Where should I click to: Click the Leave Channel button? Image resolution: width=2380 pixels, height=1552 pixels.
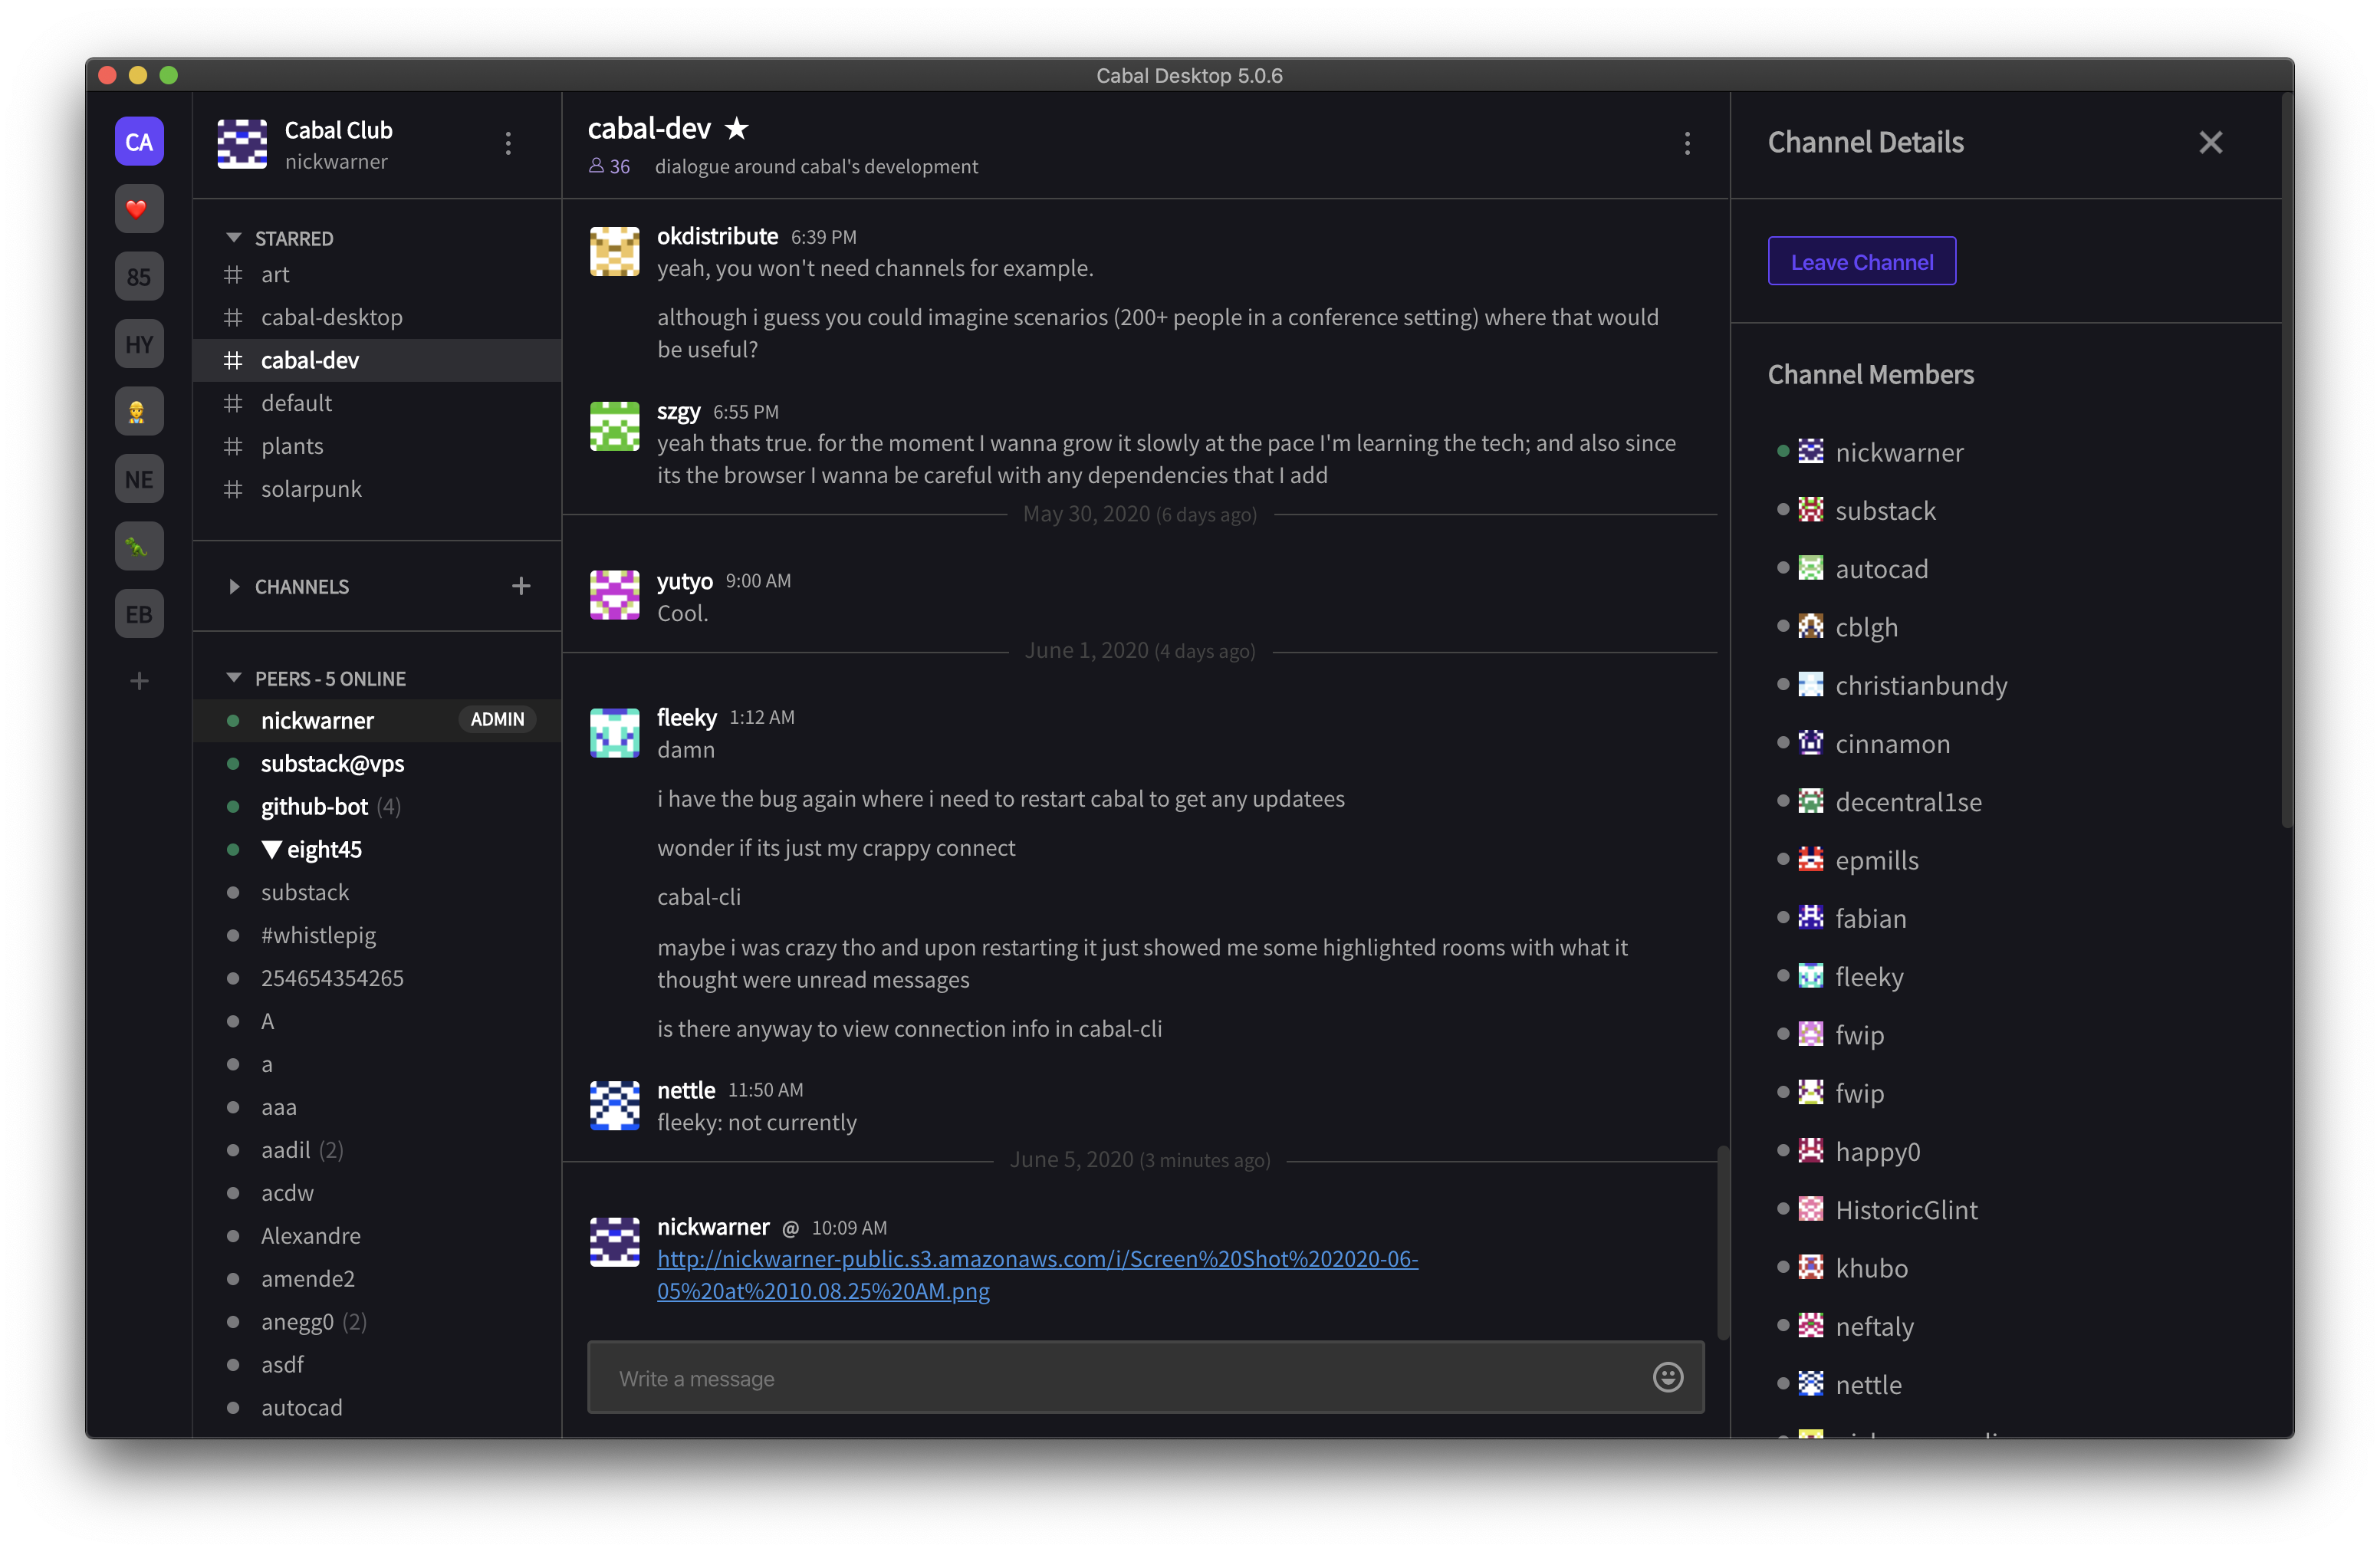pos(1861,261)
